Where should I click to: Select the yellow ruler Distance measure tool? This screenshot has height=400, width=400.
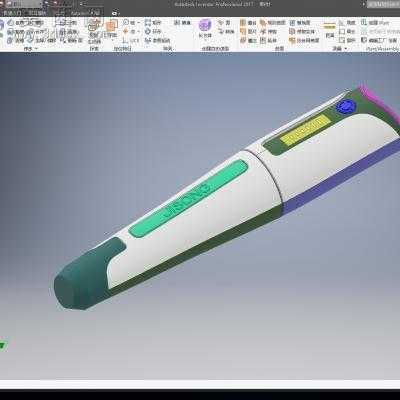tap(330, 29)
